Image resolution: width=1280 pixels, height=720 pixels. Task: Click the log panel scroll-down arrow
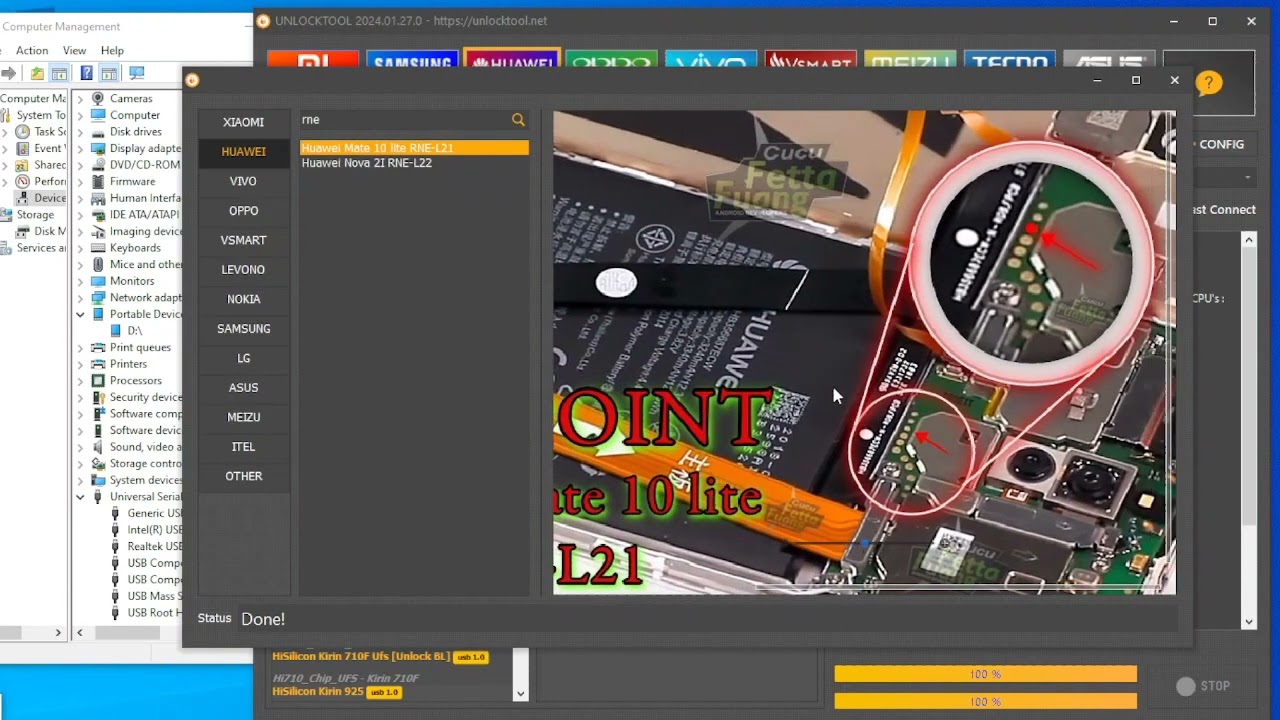[x=1249, y=622]
